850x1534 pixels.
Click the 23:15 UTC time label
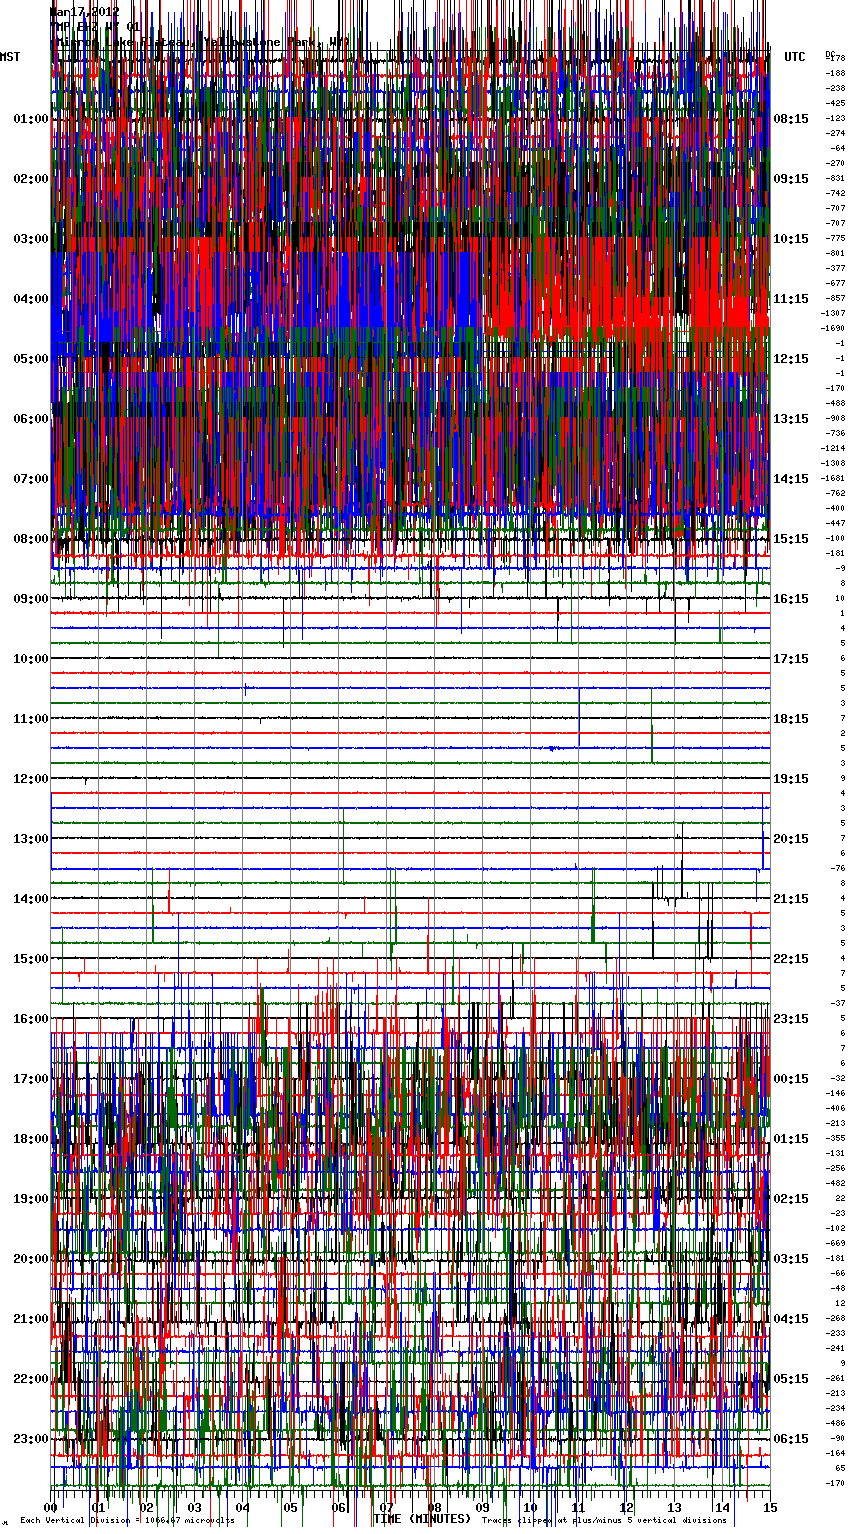791,1019
